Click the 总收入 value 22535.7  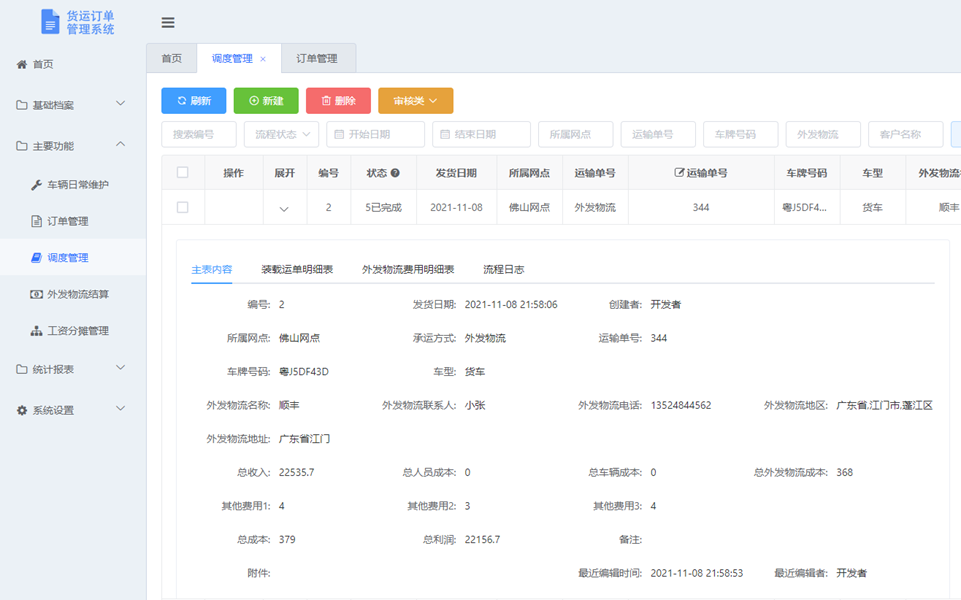point(297,473)
